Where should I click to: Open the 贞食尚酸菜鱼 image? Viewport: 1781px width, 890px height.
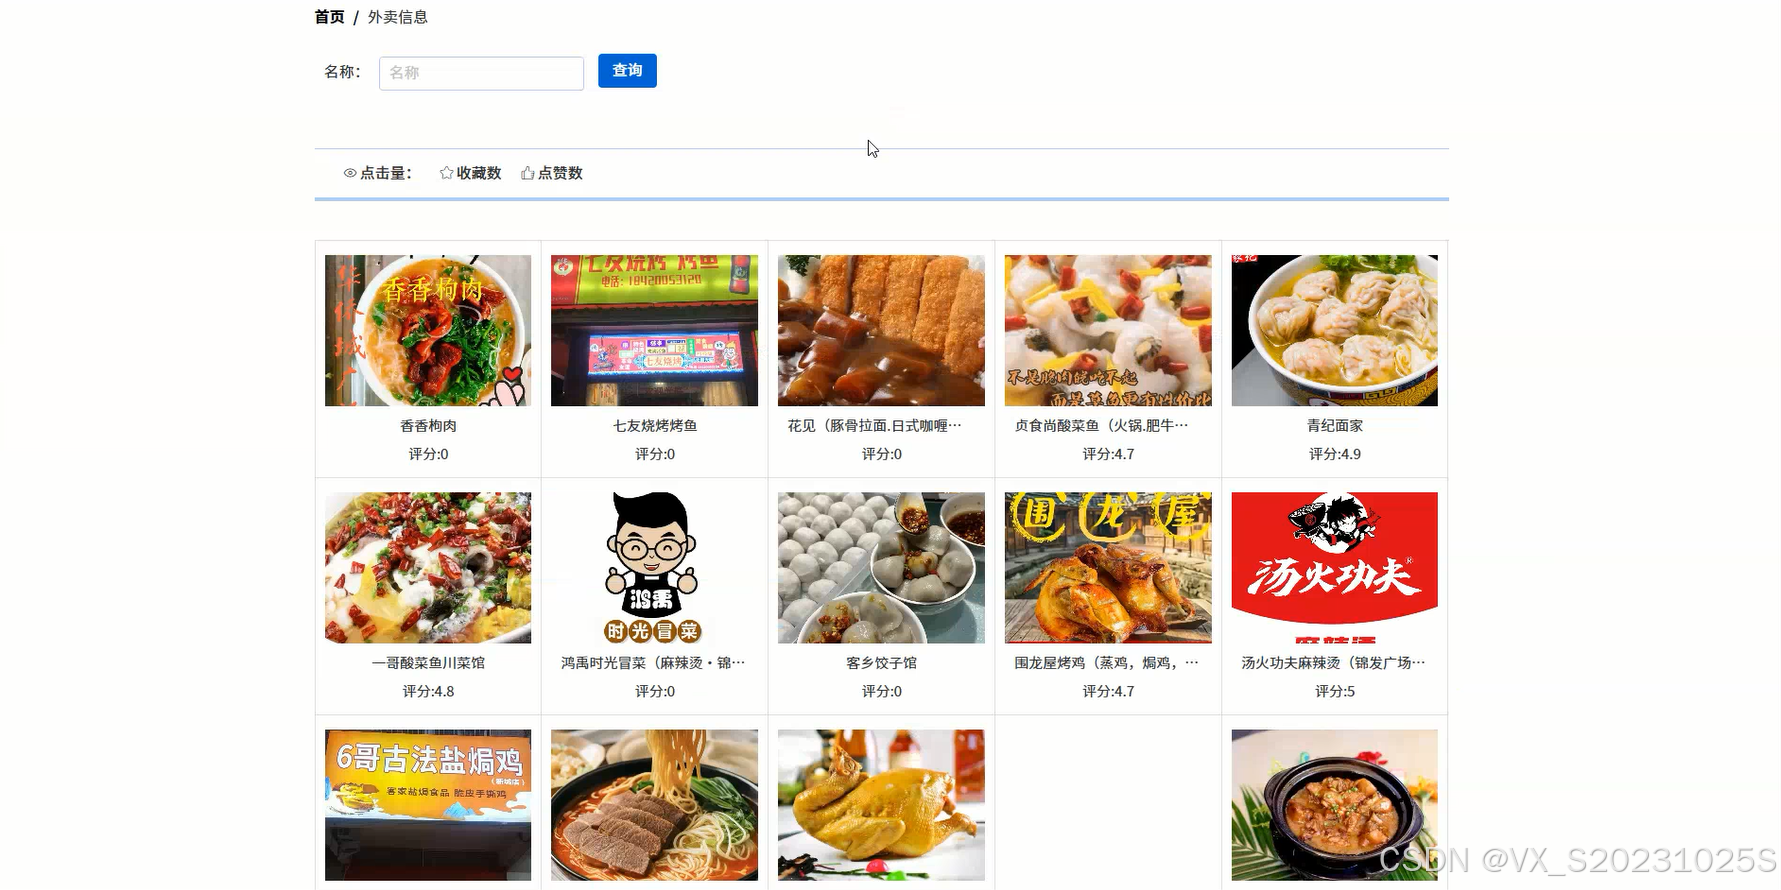1108,330
